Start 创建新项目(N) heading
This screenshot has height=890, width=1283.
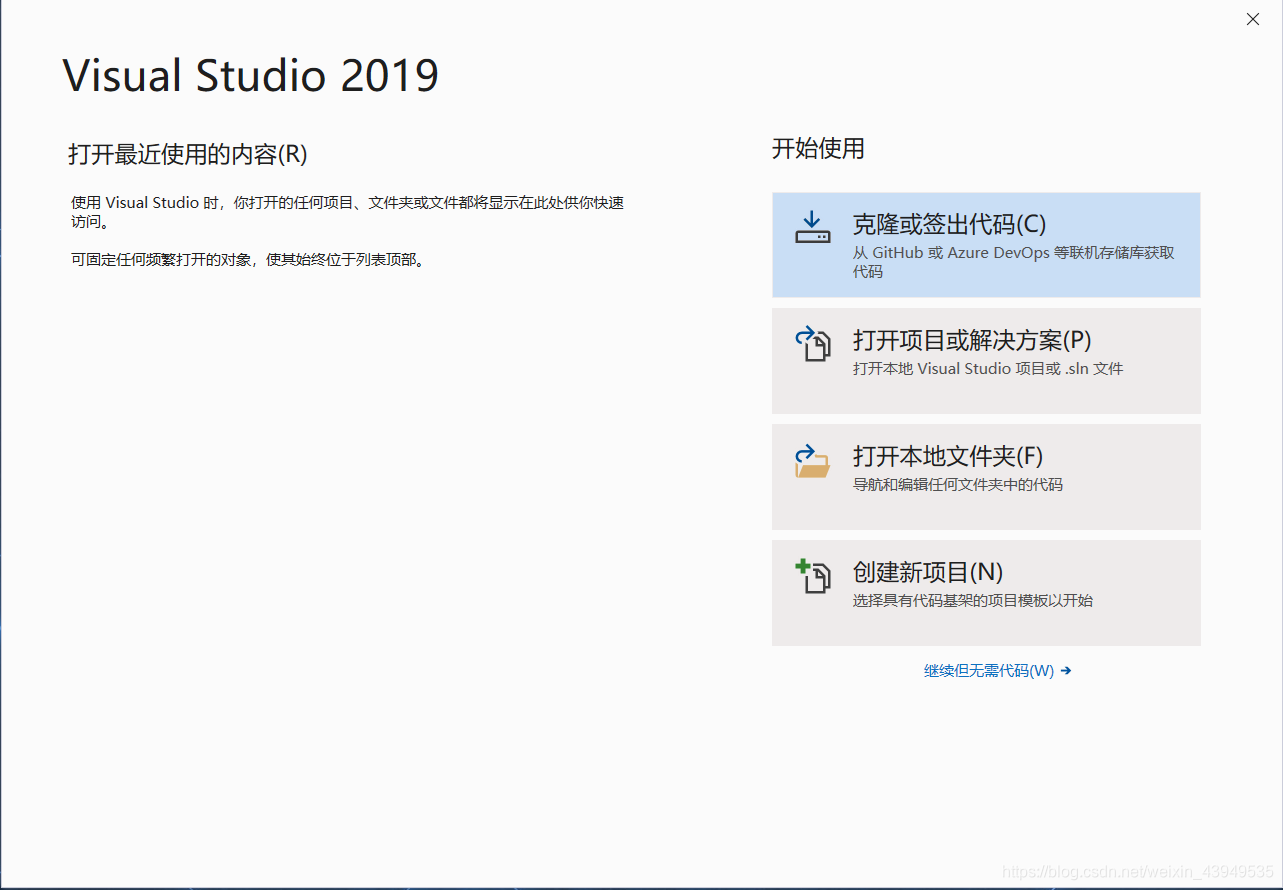[x=928, y=572]
